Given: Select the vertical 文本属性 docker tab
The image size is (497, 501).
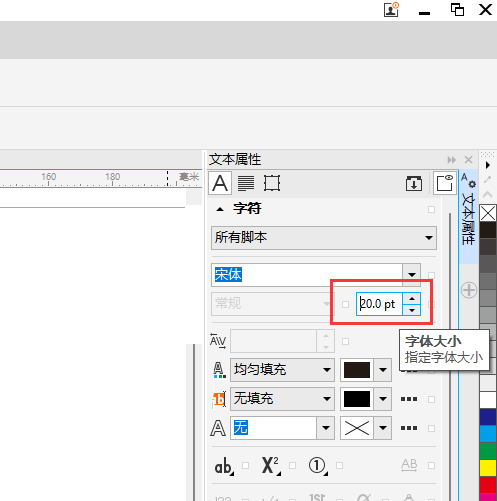Looking at the screenshot, I should point(468,217).
